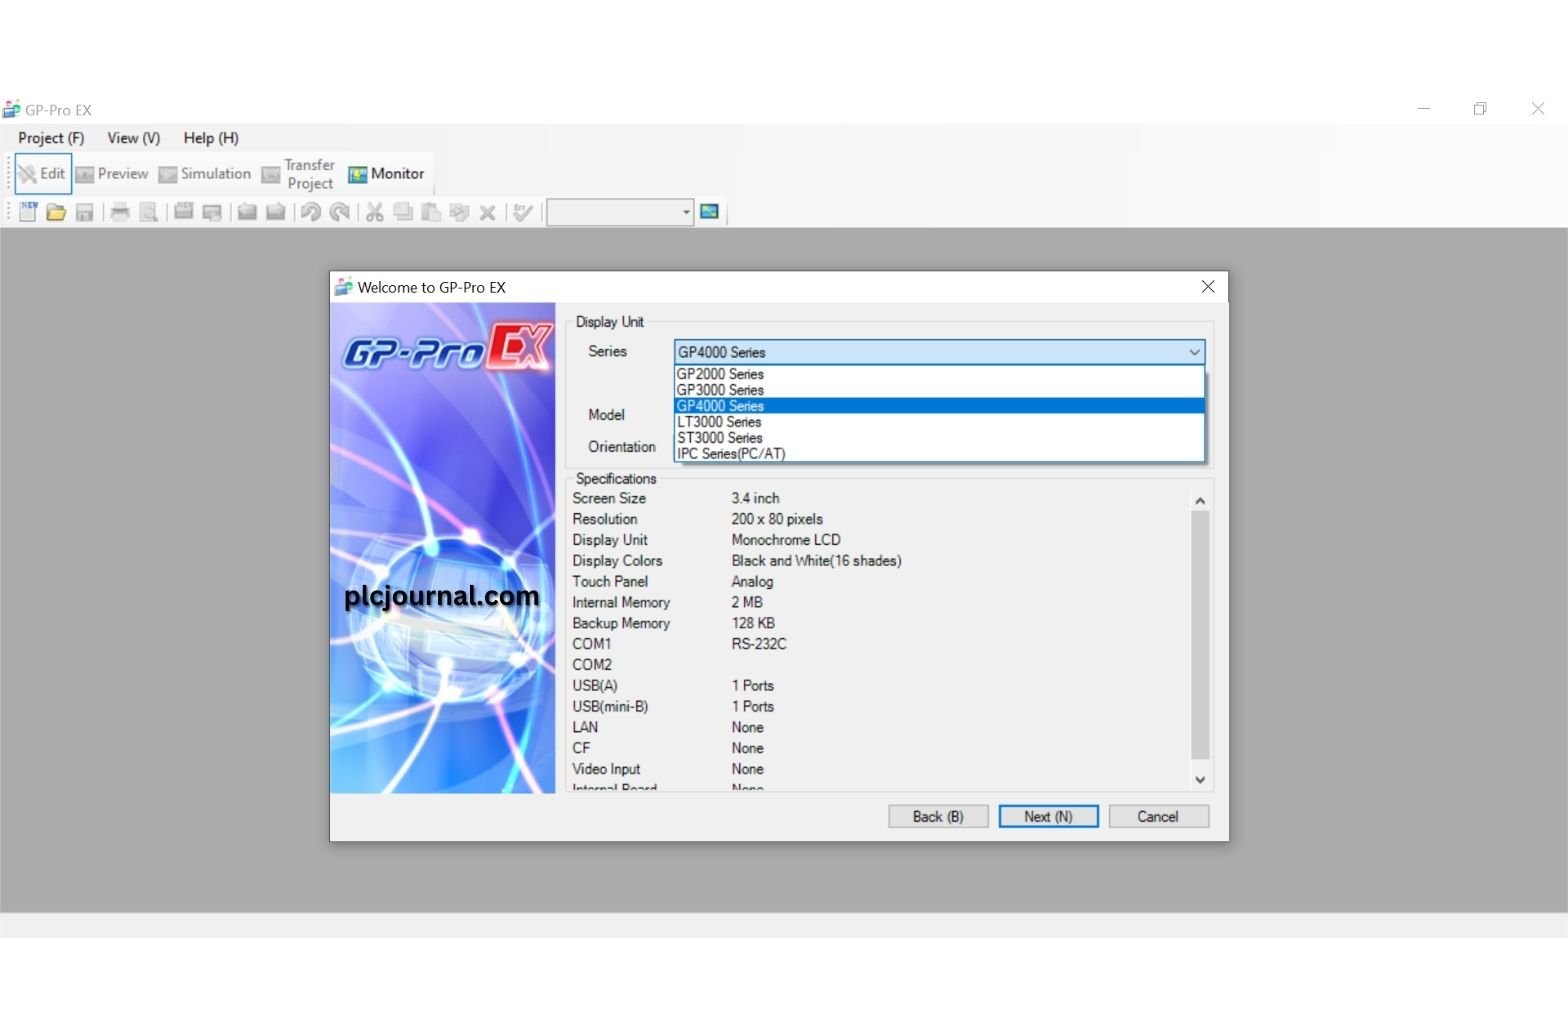Click the Transfer Project toolbar button

pyautogui.click(x=298, y=174)
